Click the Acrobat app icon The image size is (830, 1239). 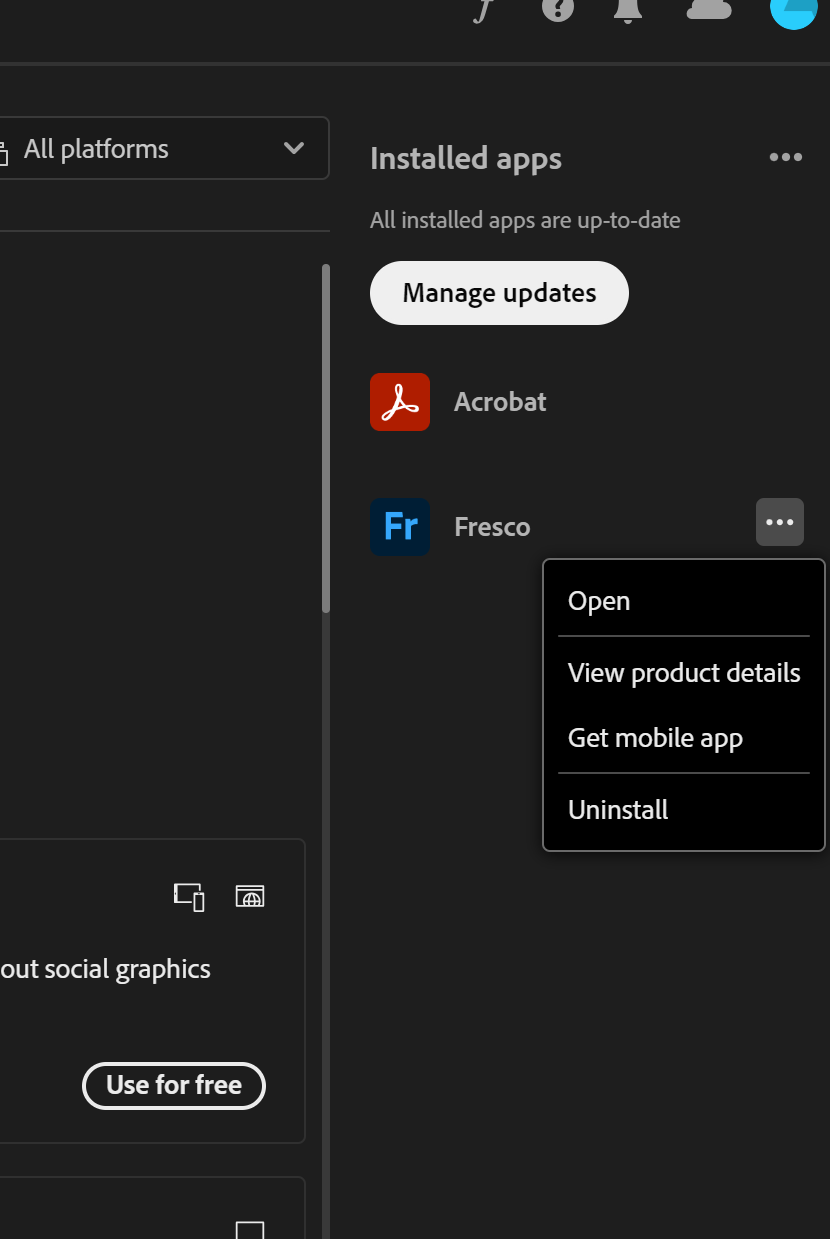pos(399,401)
